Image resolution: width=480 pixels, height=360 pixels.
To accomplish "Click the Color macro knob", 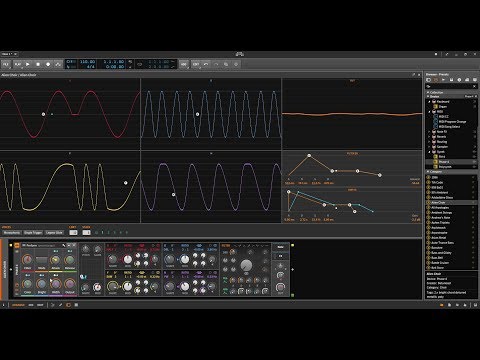I will pyautogui.click(x=27, y=284).
